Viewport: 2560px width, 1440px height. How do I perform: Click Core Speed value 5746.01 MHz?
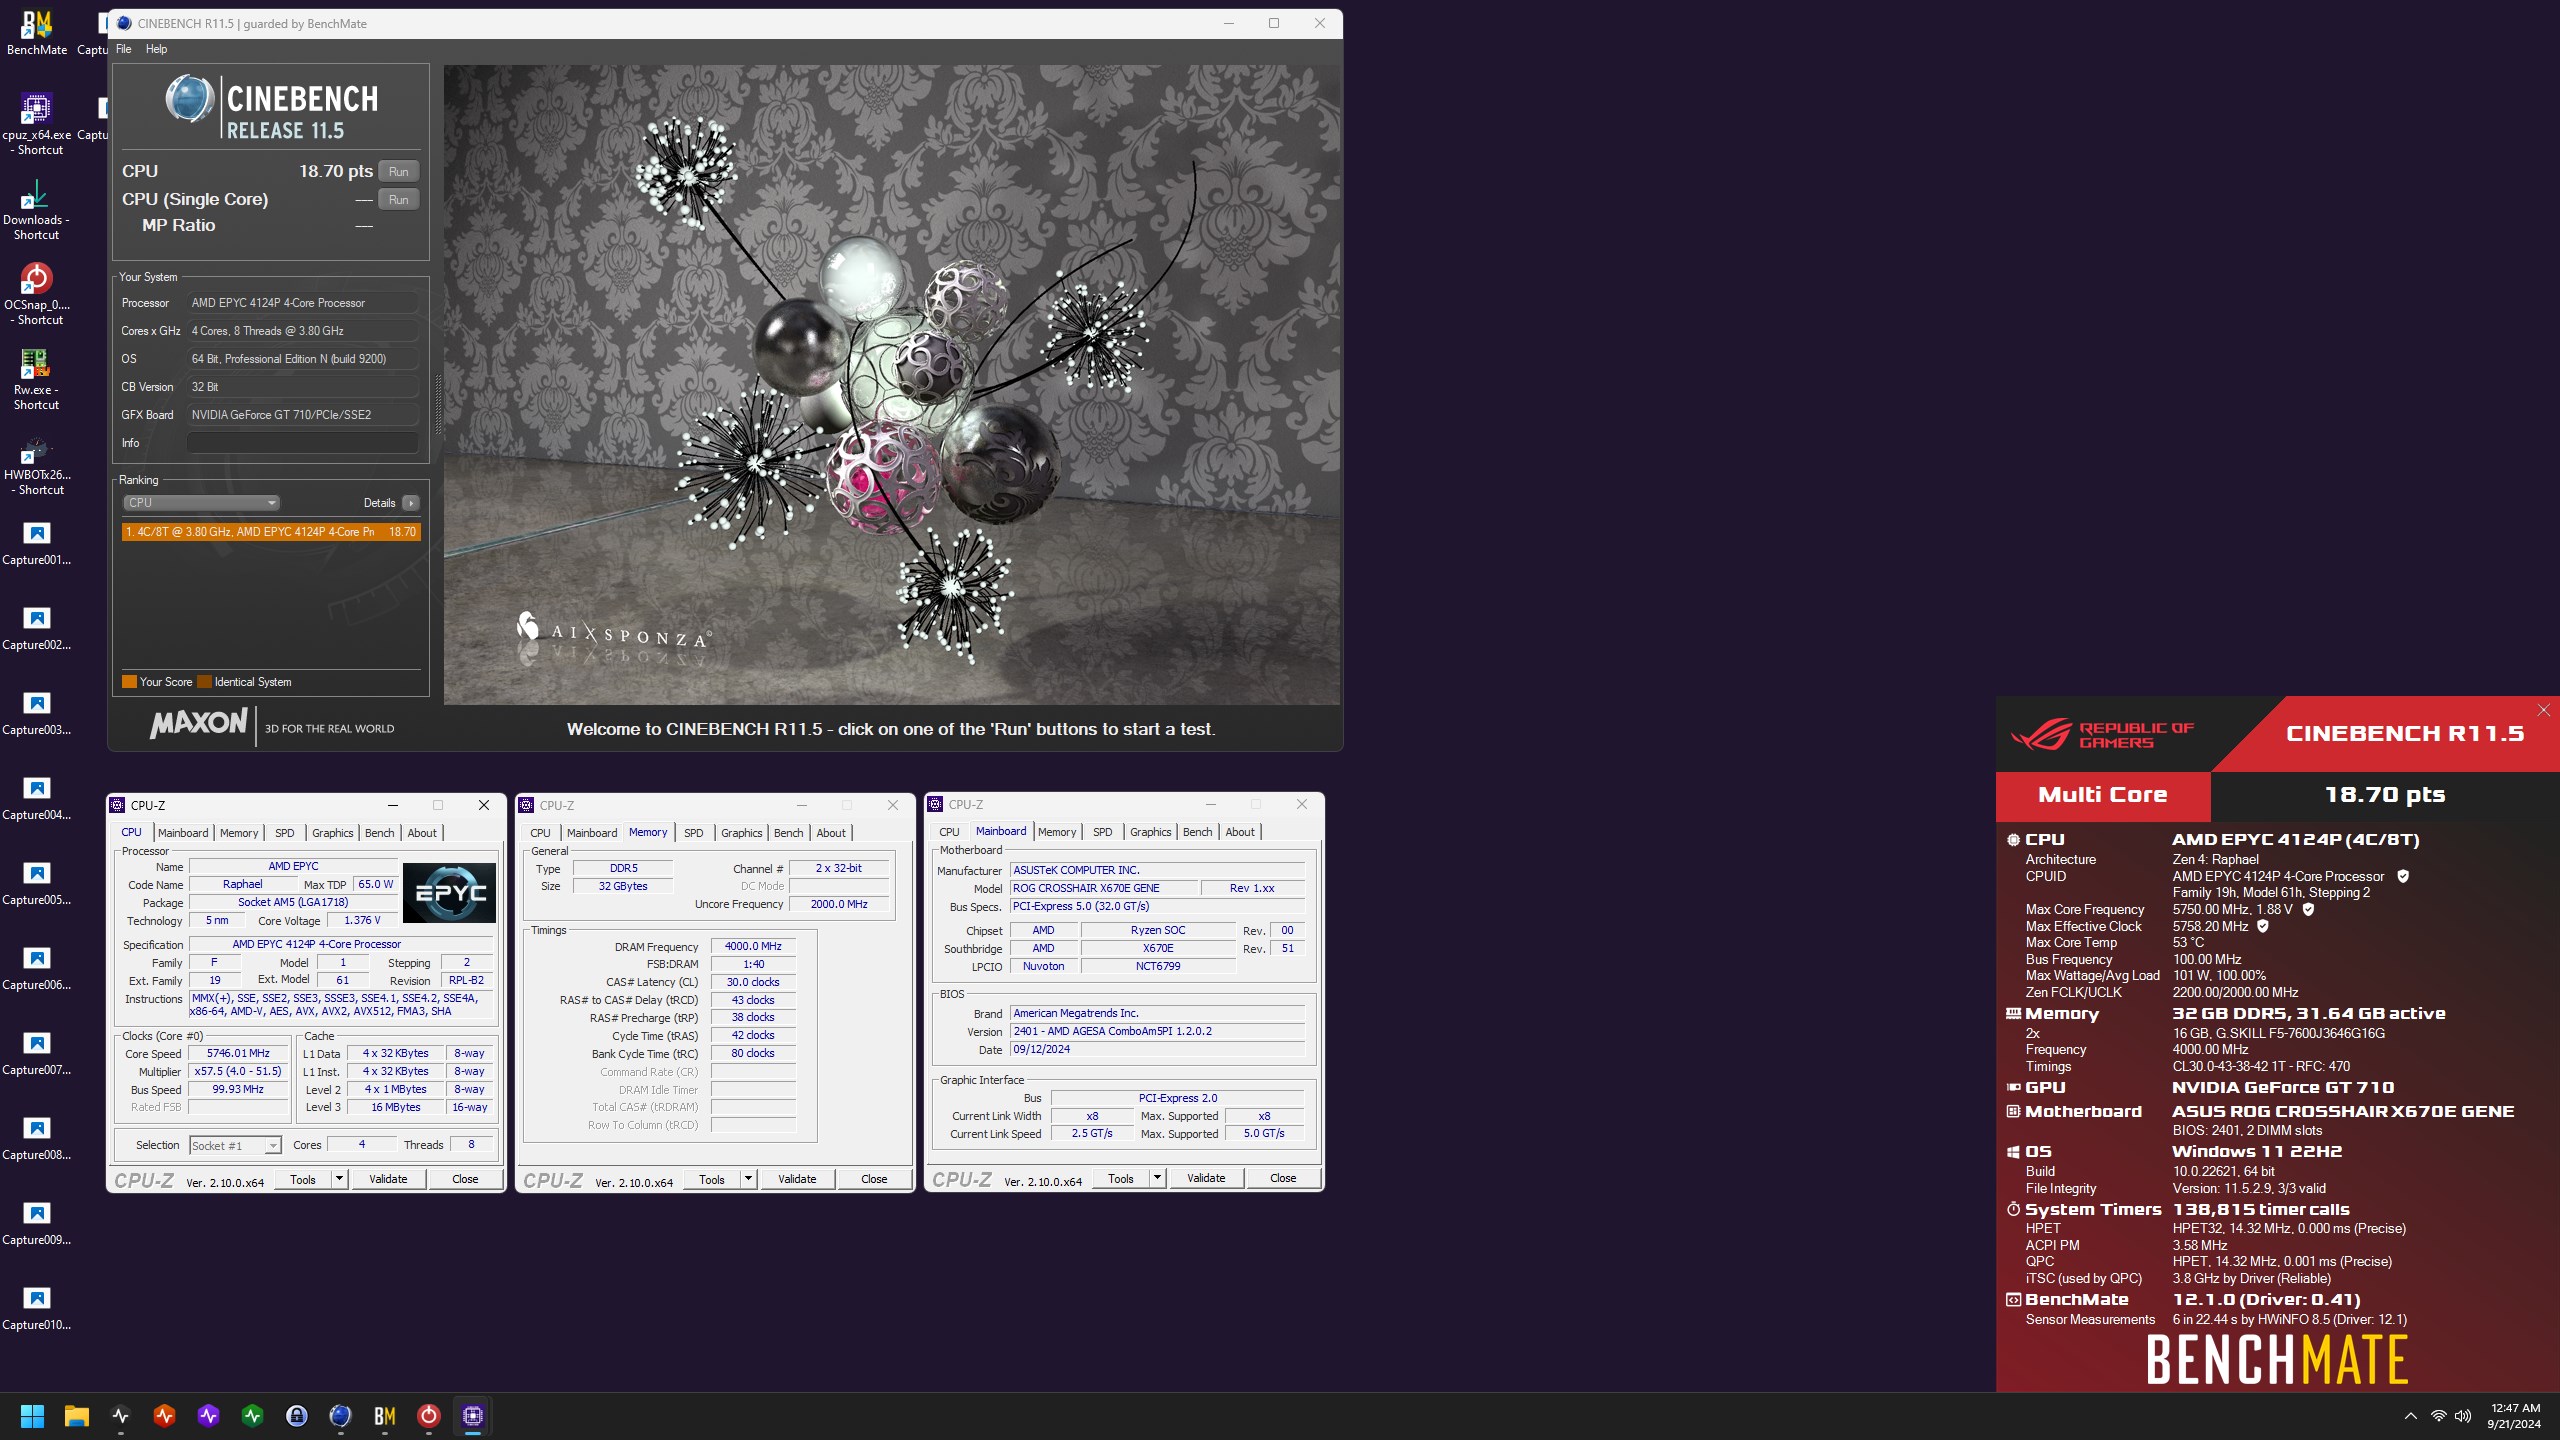[238, 1053]
